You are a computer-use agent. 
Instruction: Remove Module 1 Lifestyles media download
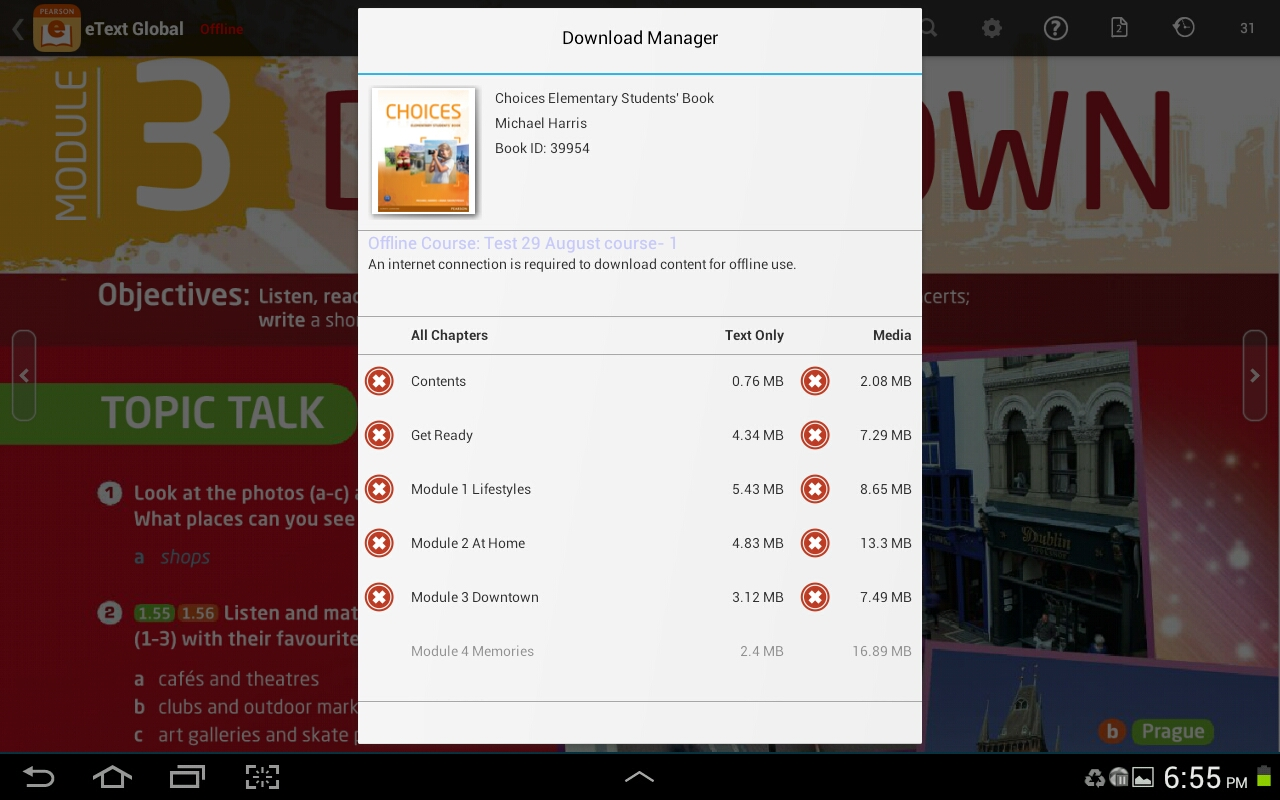coord(815,489)
